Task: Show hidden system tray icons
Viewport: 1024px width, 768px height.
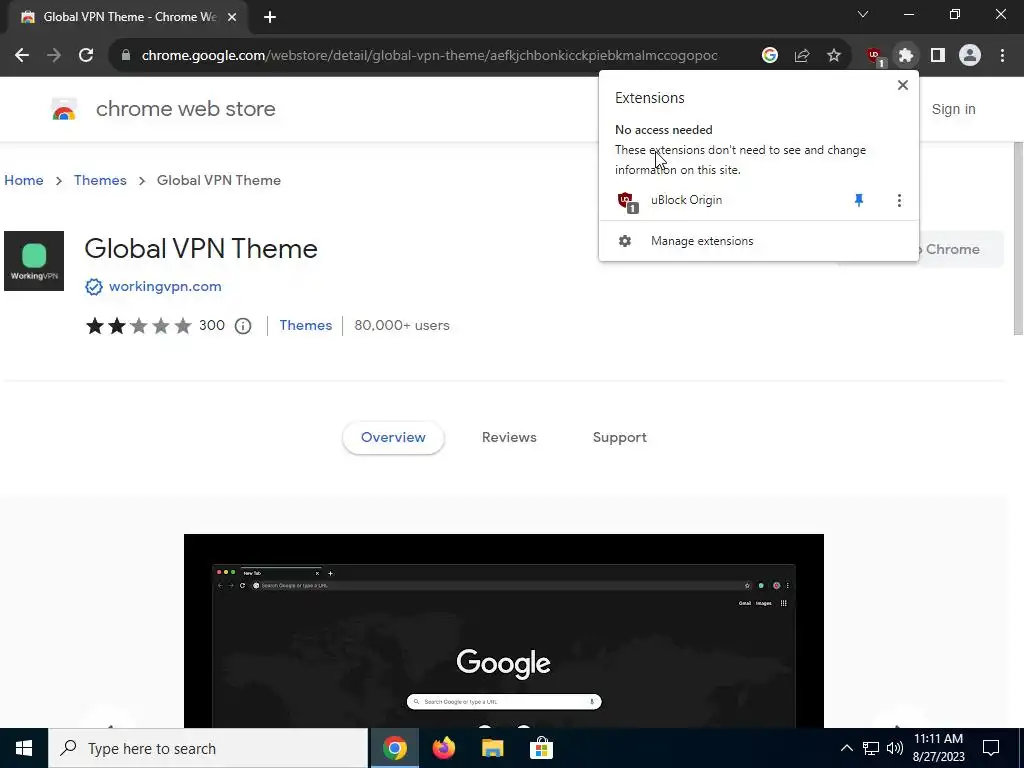Action: 846,748
